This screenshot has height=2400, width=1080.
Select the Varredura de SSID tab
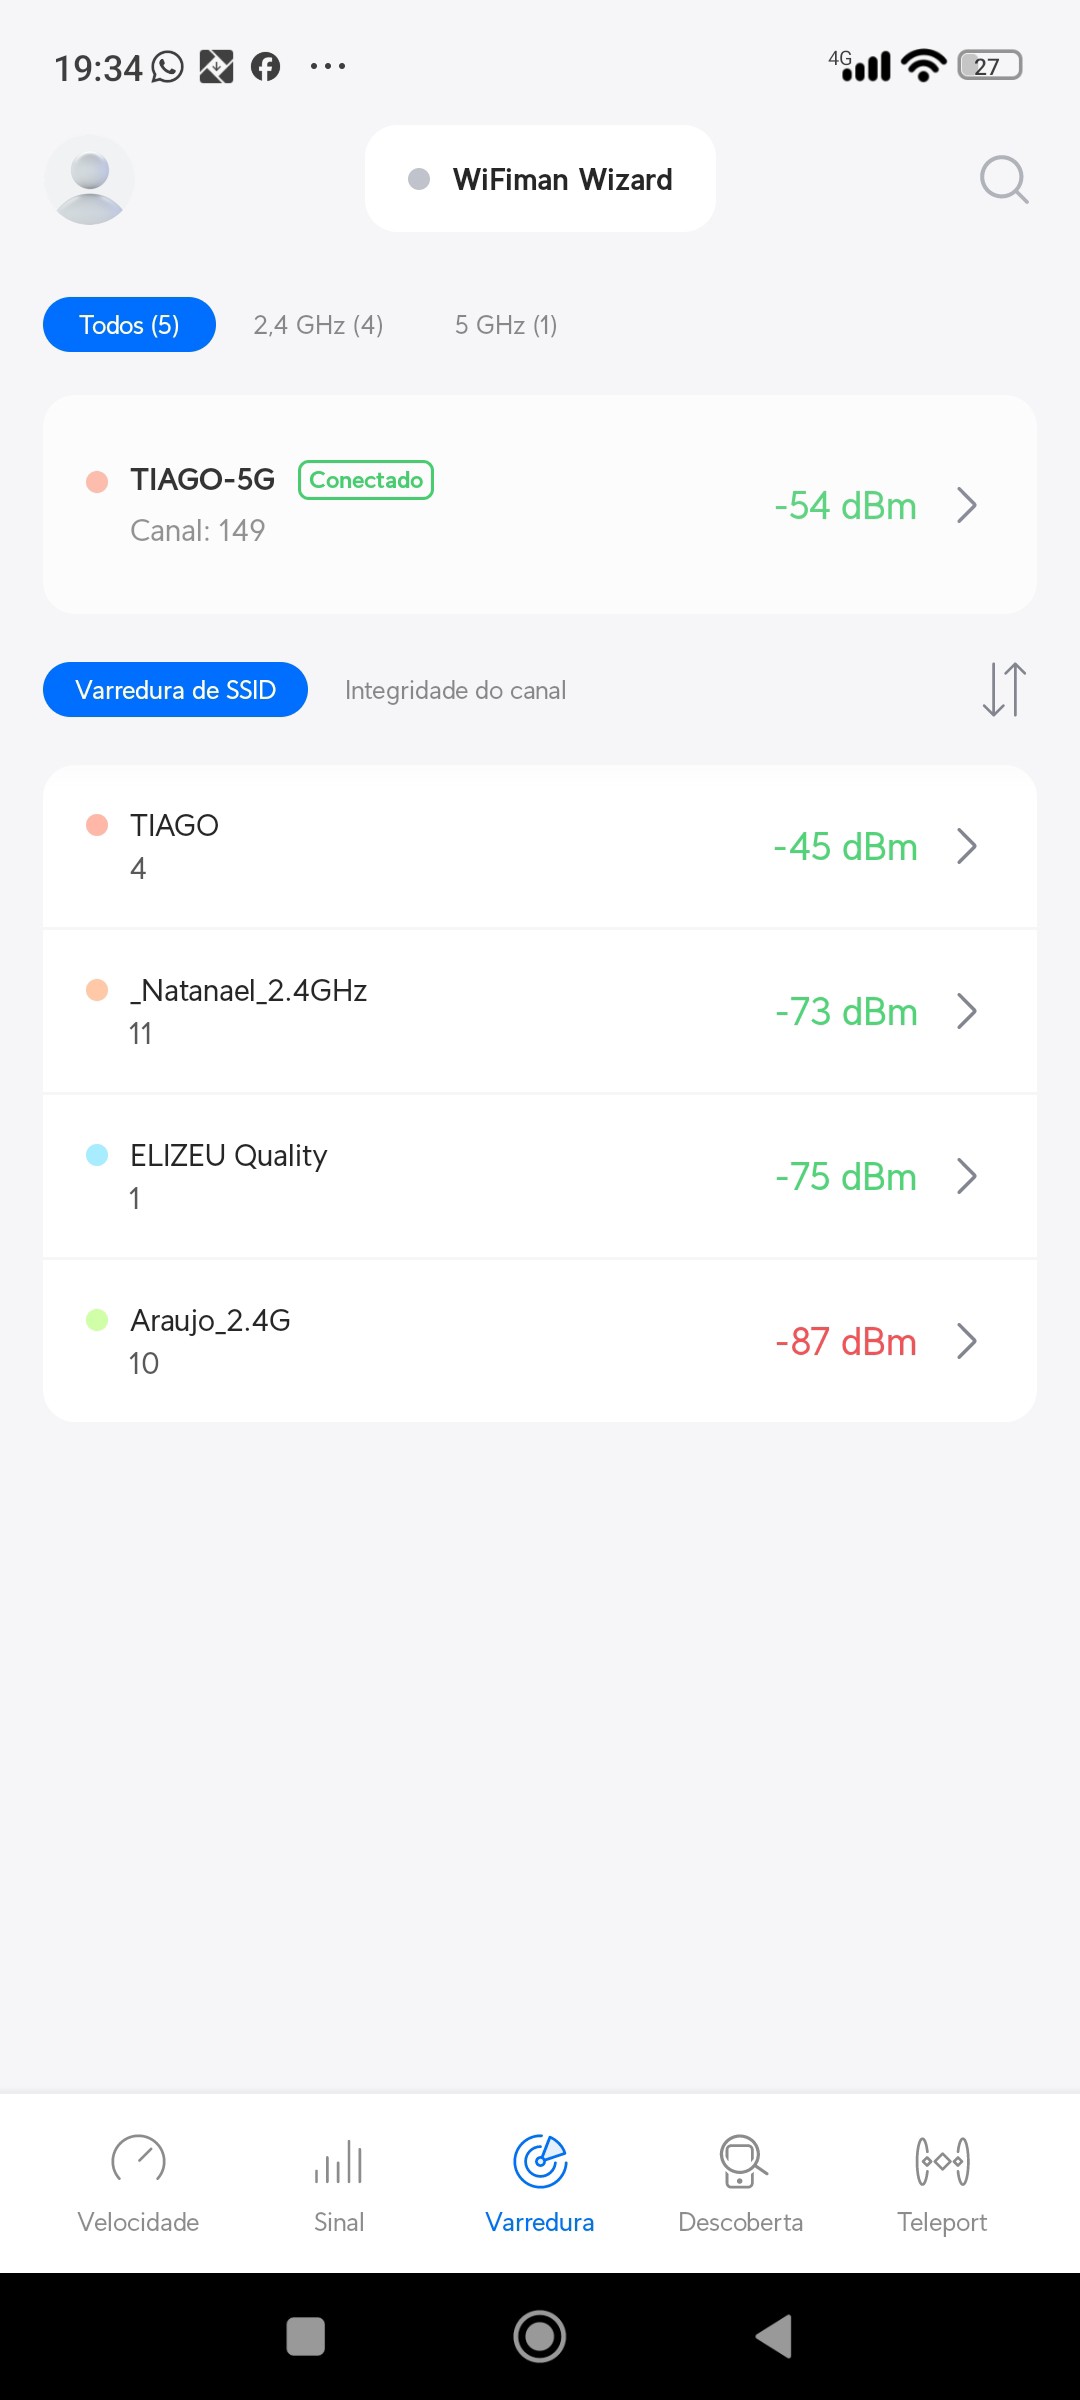point(175,690)
